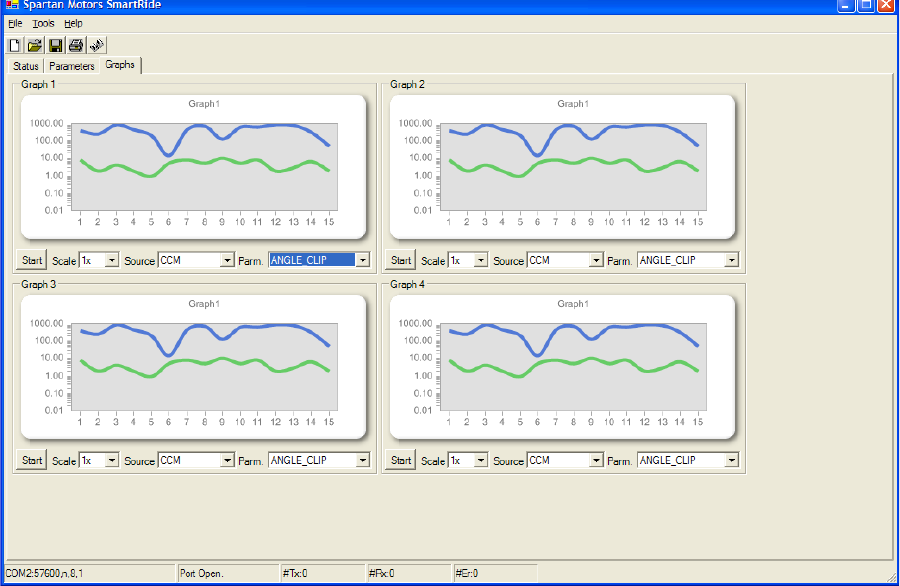Click the Spartan Motors app title icon
Screen dimensions: 900x586
click(x=12, y=5)
